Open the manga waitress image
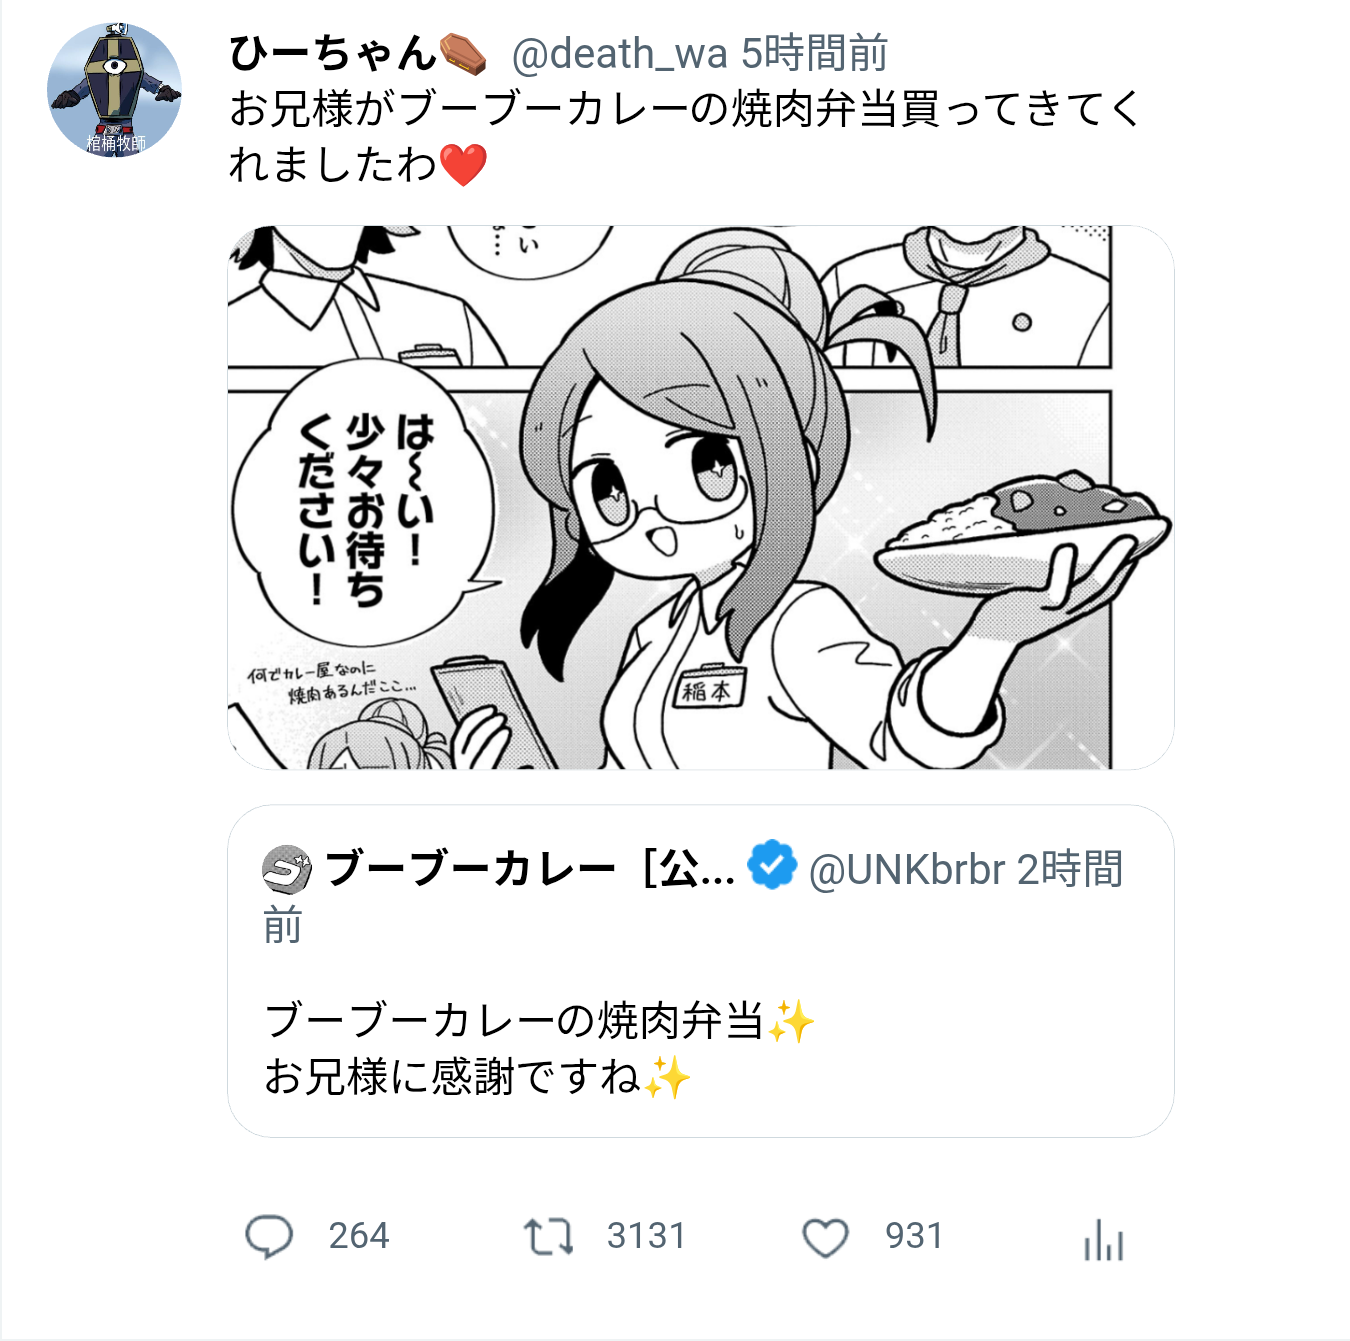 click(701, 498)
